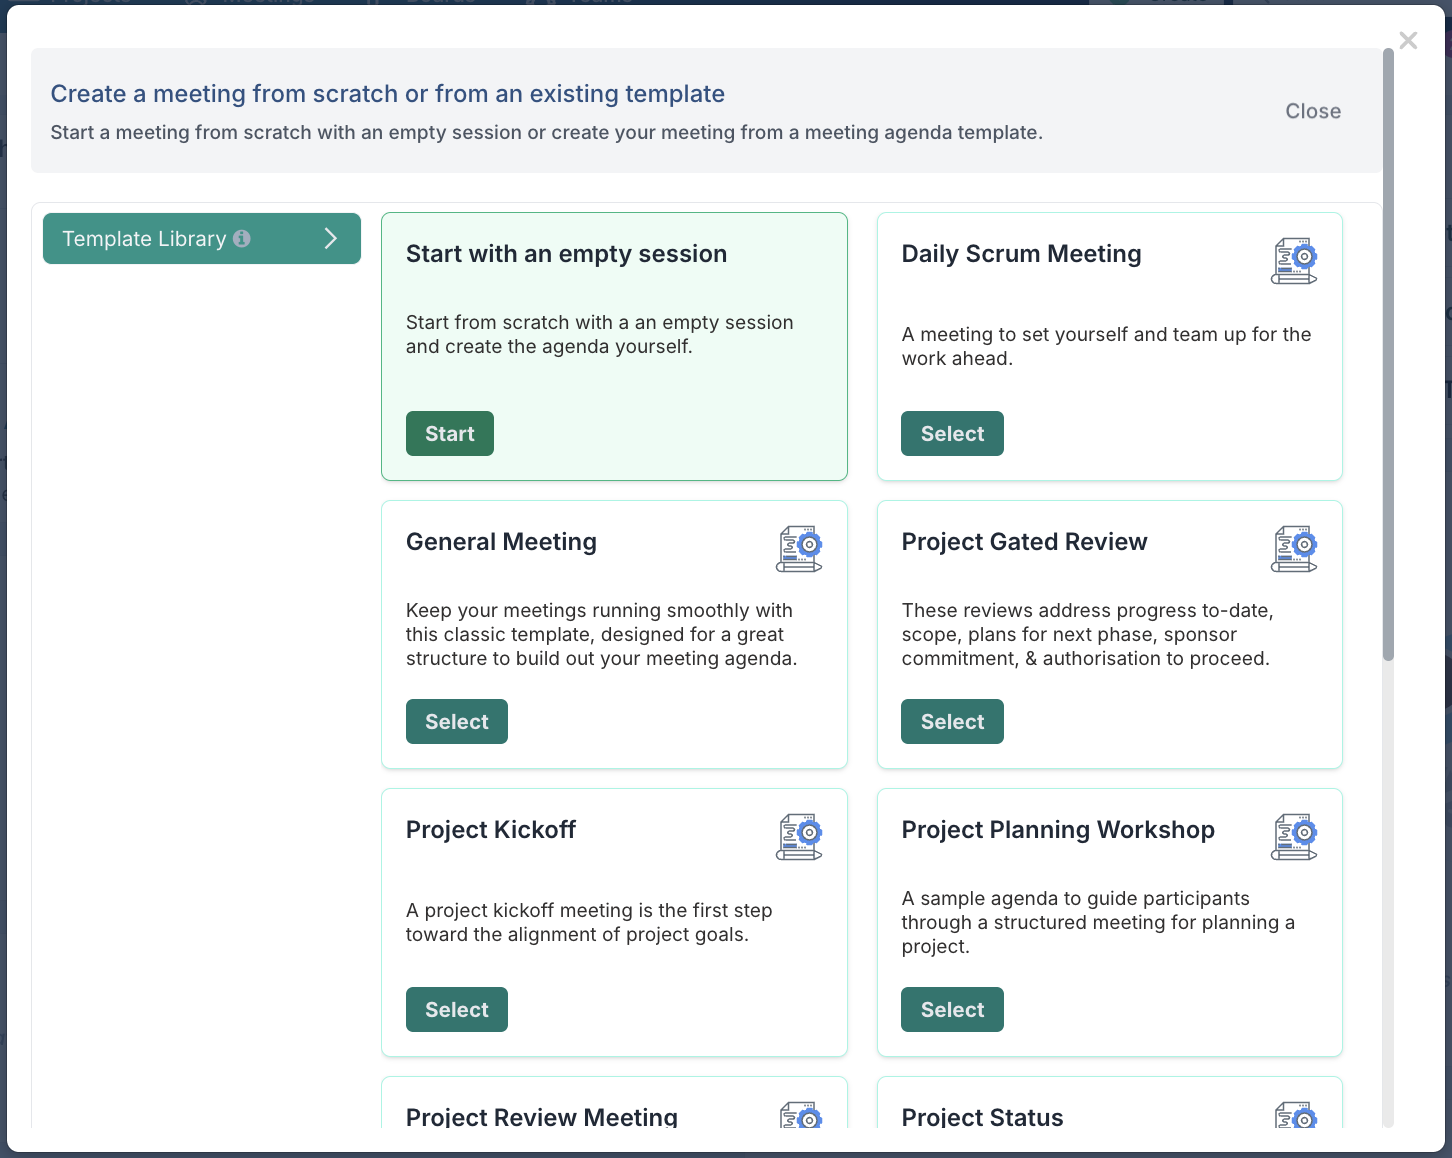Expand the Template Library chevron arrow
Screen dimensions: 1452x1158
click(331, 239)
